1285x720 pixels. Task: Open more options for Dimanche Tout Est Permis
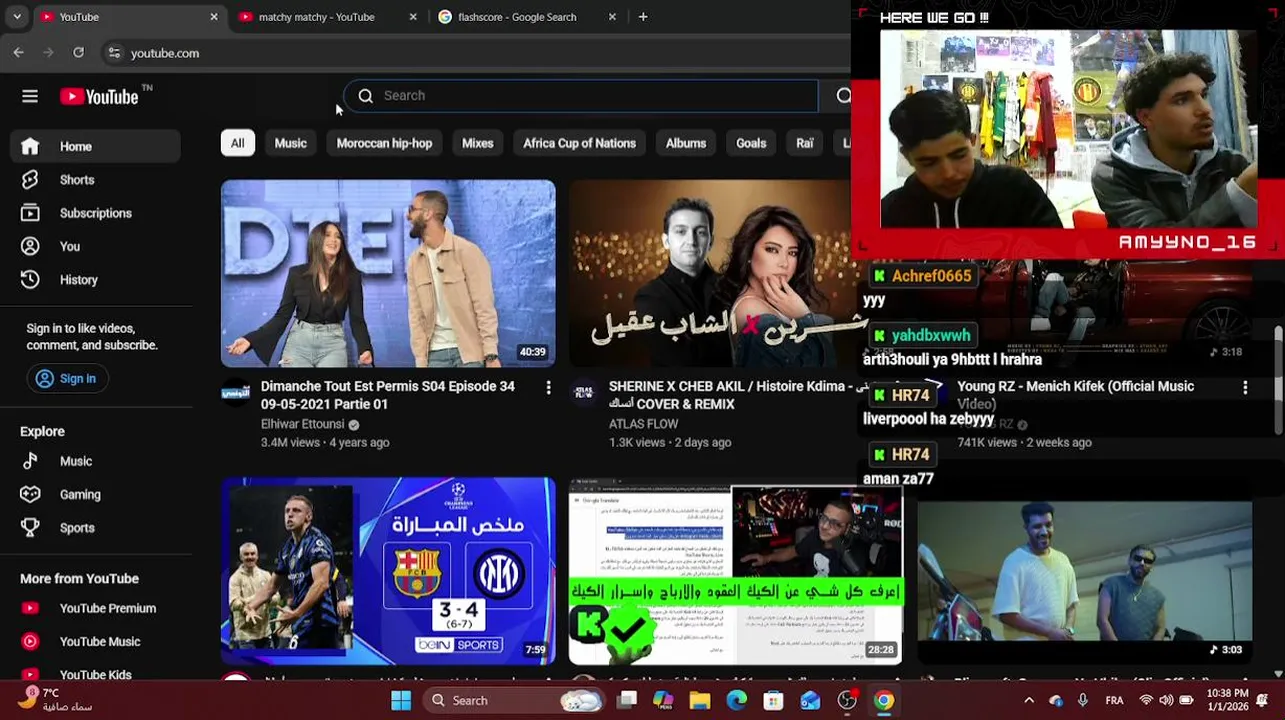click(548, 387)
